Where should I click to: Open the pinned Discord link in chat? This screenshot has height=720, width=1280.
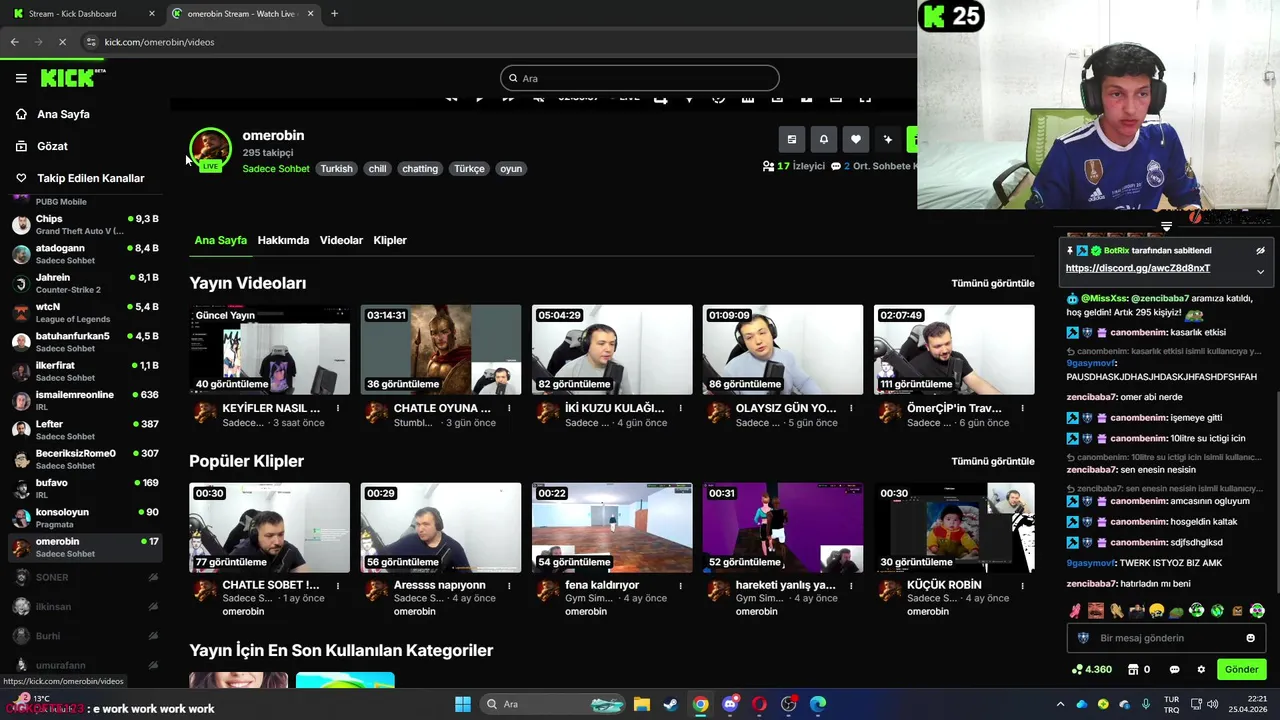(x=1138, y=268)
